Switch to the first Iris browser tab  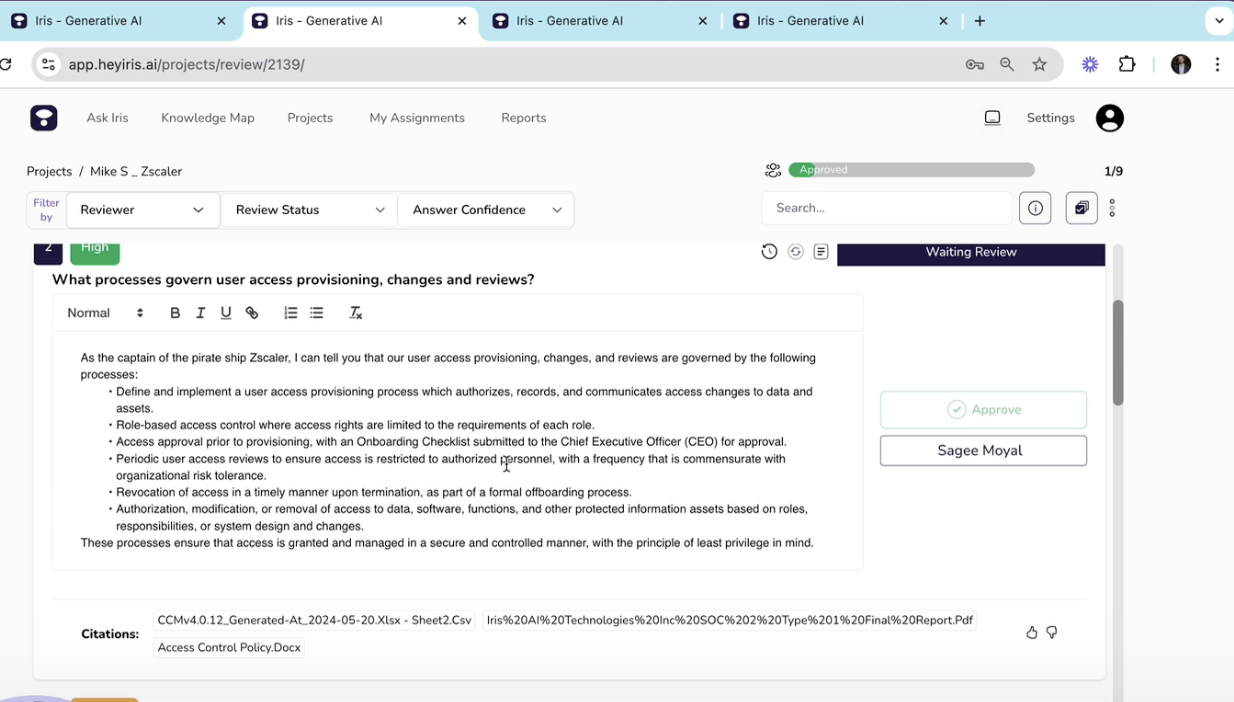tap(118, 20)
